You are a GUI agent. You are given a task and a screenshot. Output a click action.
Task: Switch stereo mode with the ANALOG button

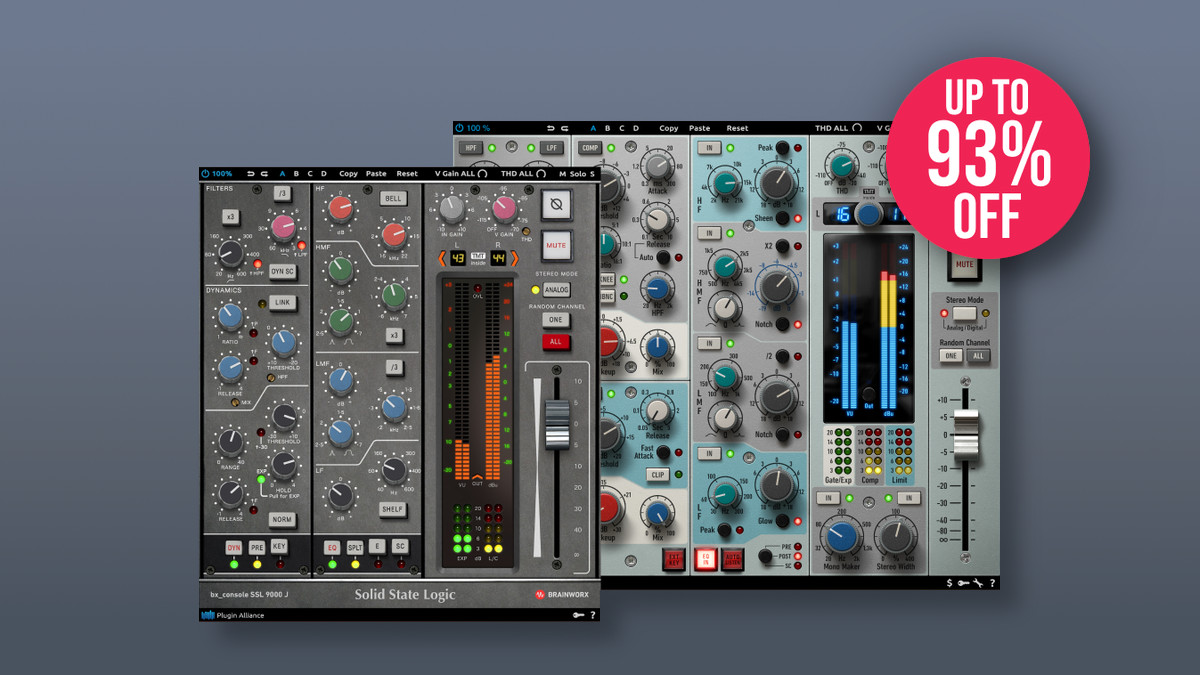tap(557, 290)
